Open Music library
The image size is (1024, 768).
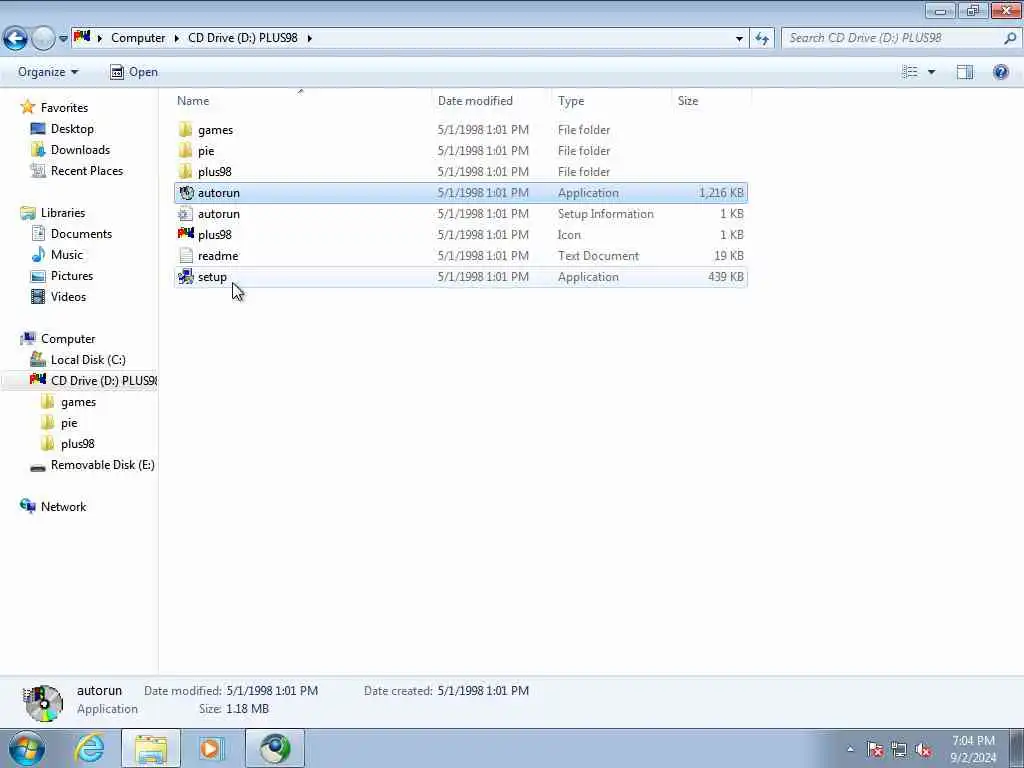pyautogui.click(x=67, y=255)
